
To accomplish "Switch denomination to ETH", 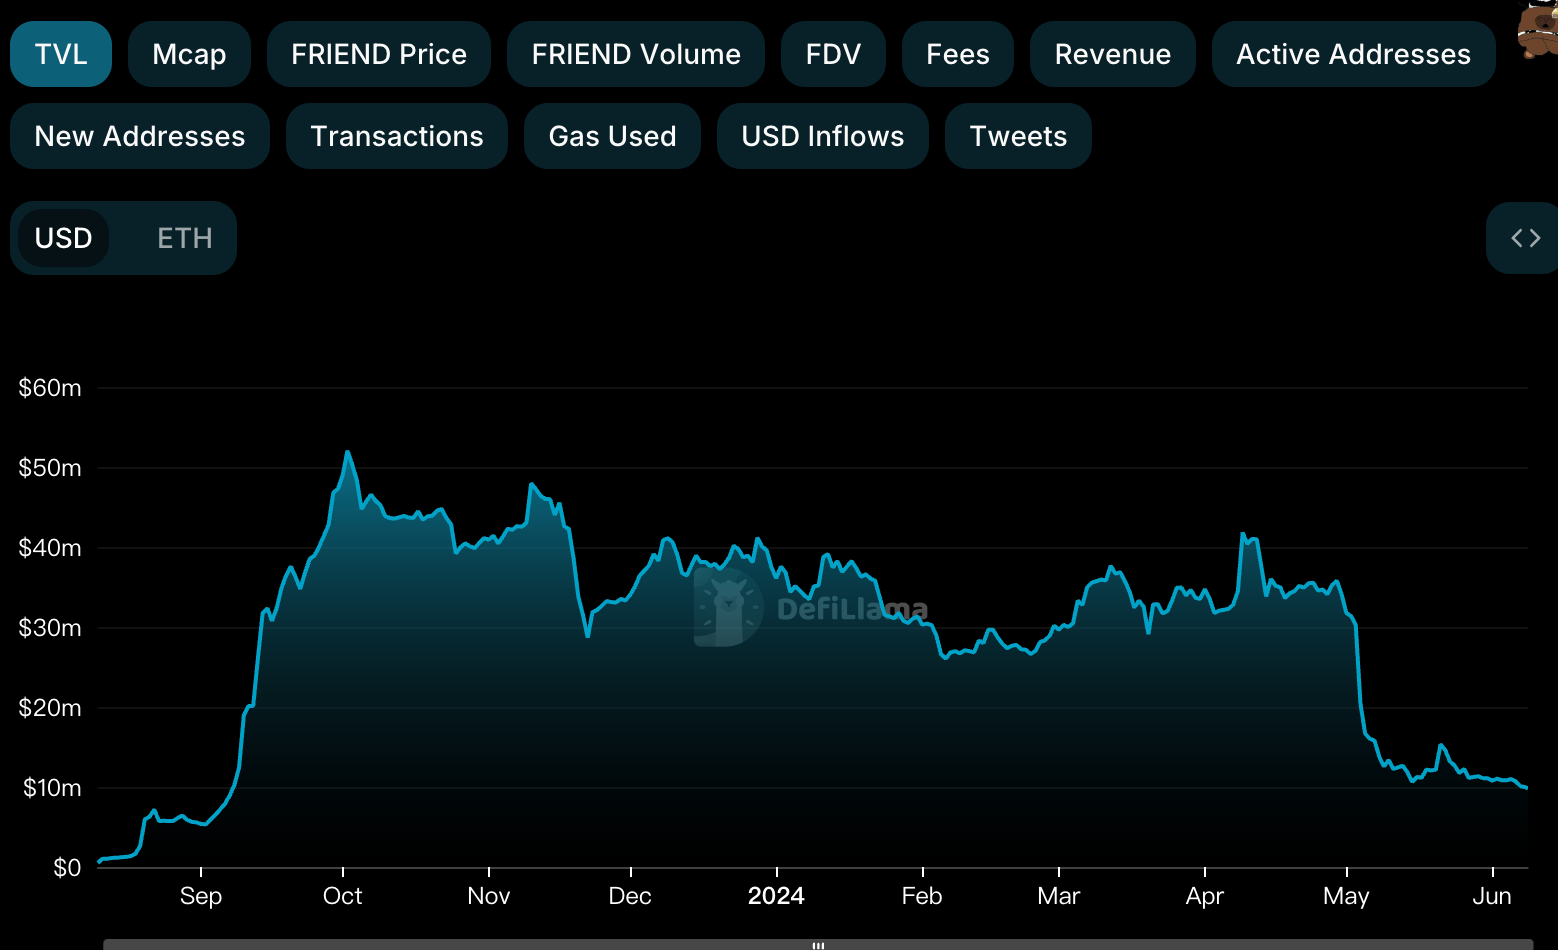I will tap(185, 238).
